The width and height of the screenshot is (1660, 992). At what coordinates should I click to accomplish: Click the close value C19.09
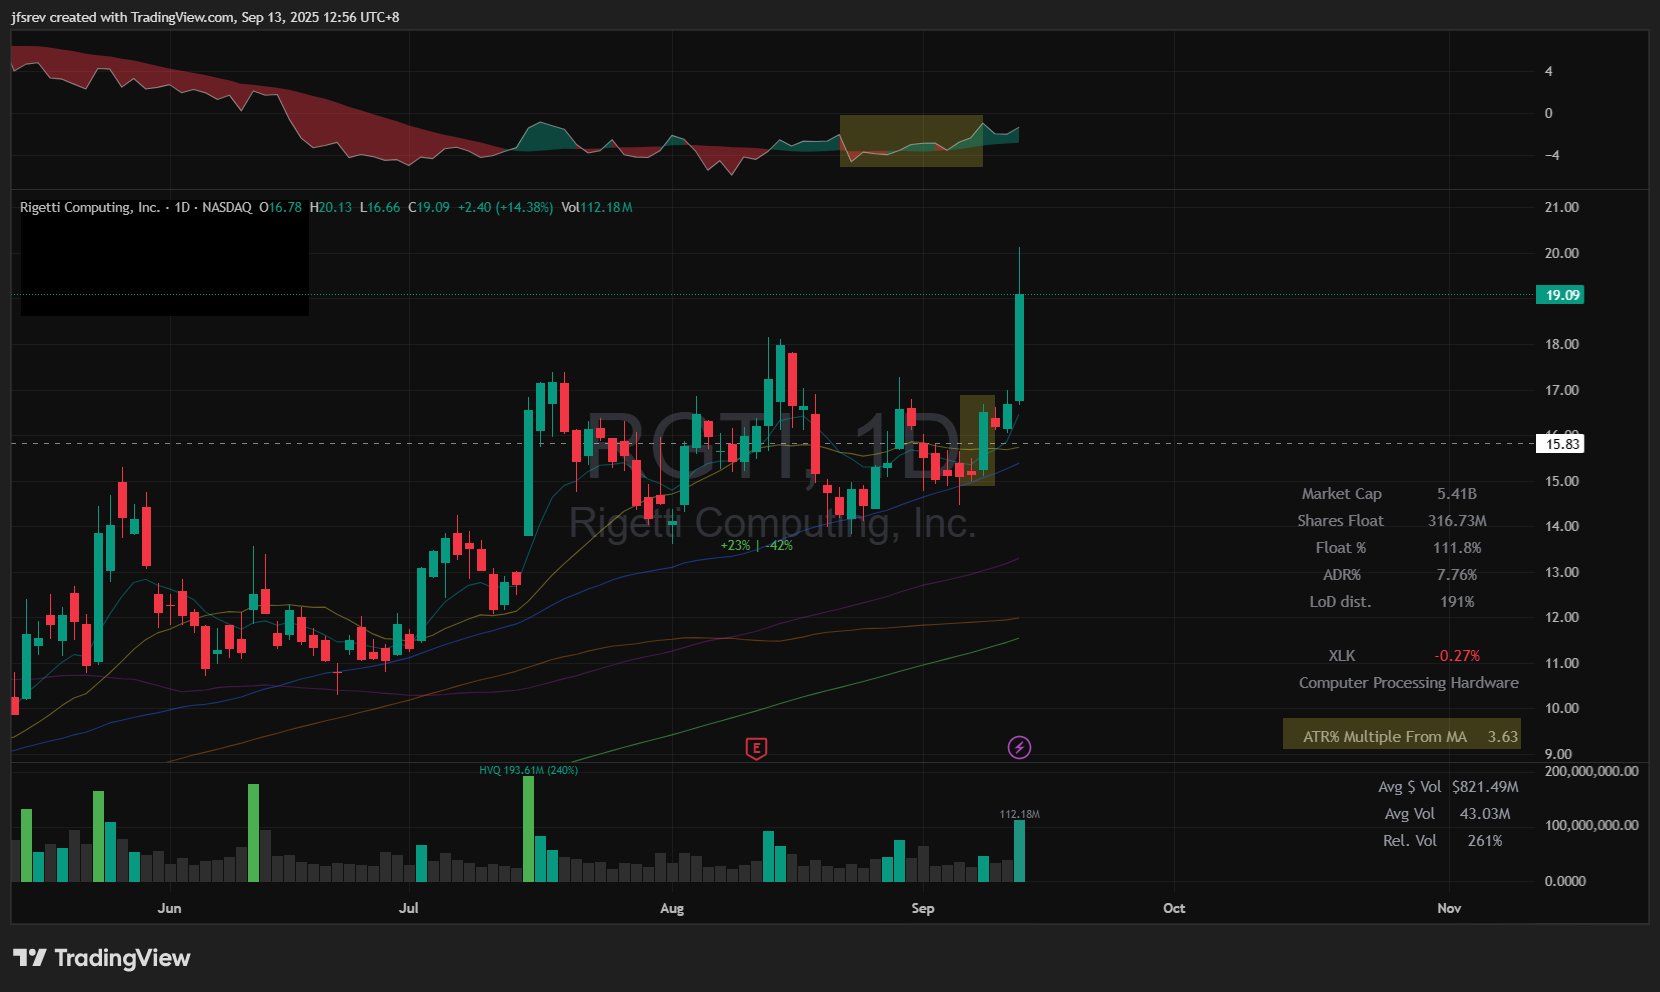click(x=429, y=207)
